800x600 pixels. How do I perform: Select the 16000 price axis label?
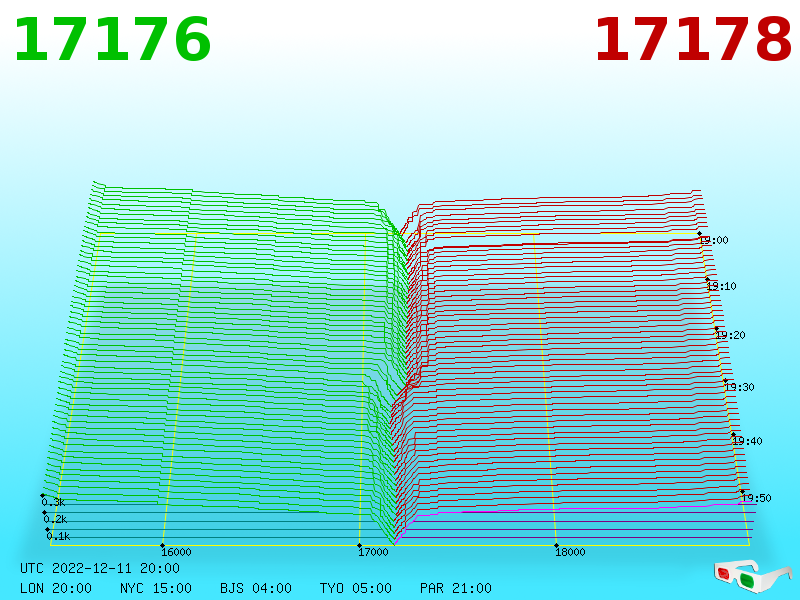(176, 552)
